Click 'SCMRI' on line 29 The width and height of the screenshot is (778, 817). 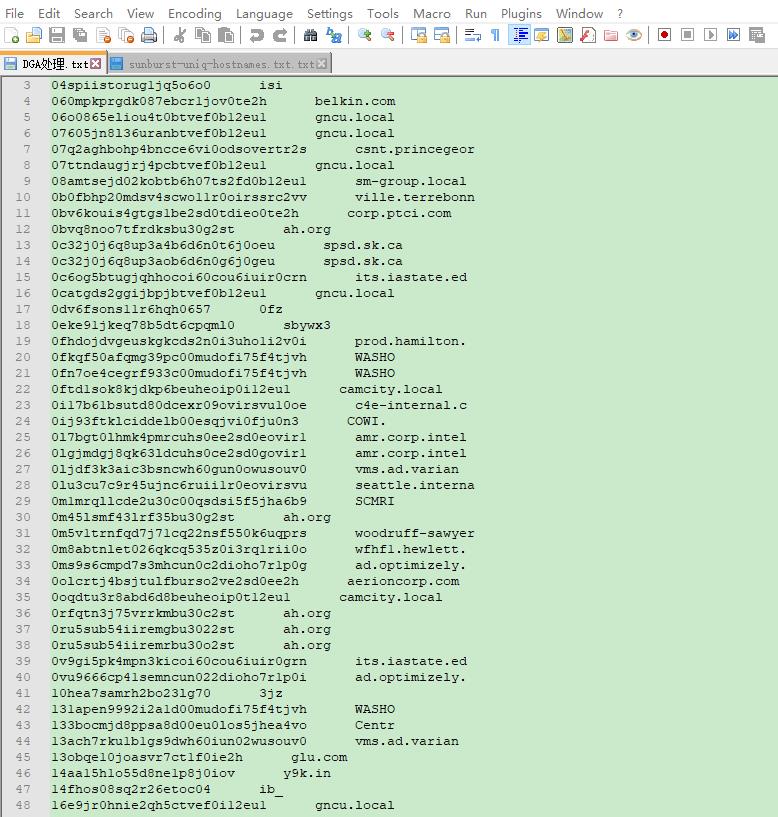pos(375,501)
